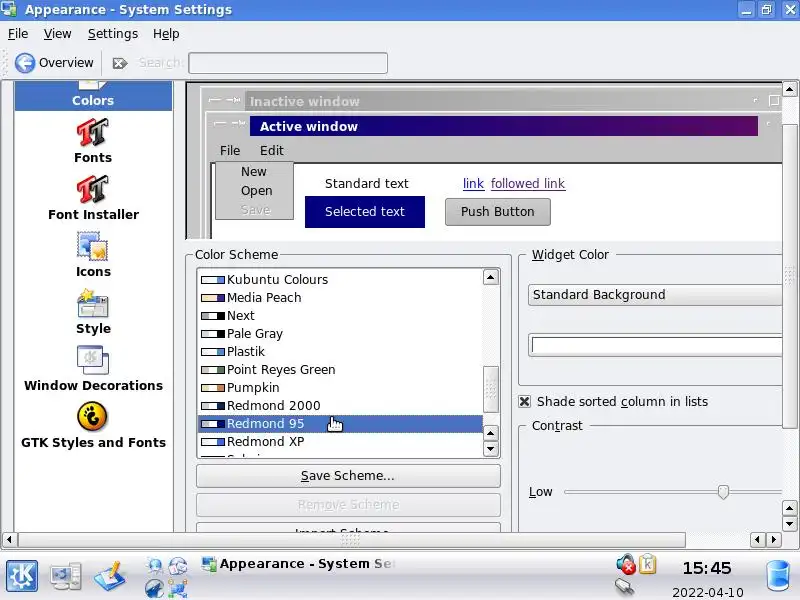This screenshot has width=800, height=600.
Task: Click New in preview menu
Action: click(x=254, y=171)
